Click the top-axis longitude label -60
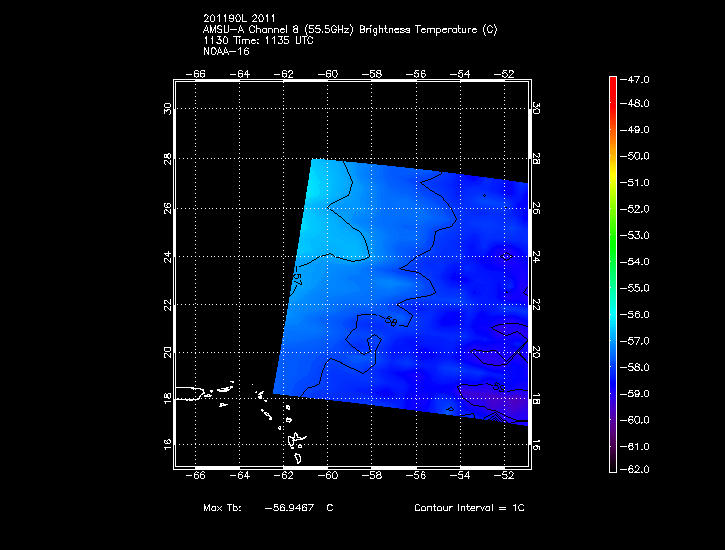 coord(328,74)
